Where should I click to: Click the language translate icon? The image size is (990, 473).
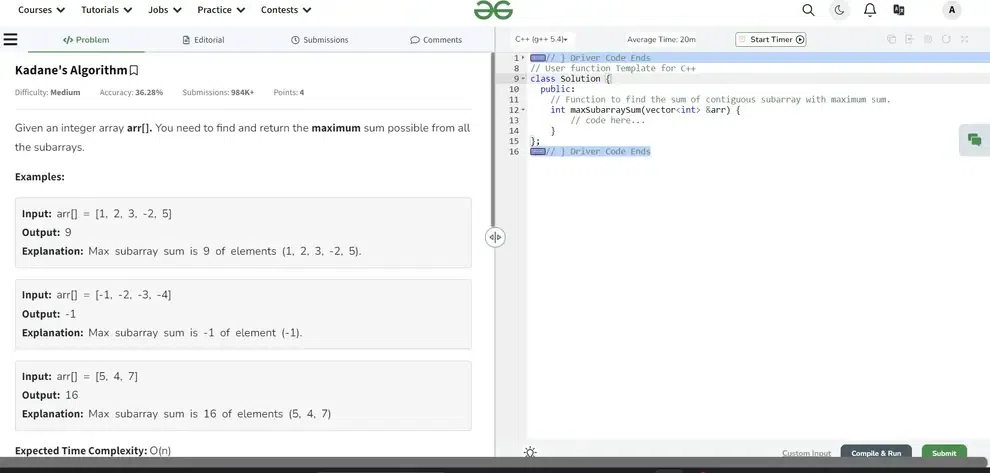[899, 10]
